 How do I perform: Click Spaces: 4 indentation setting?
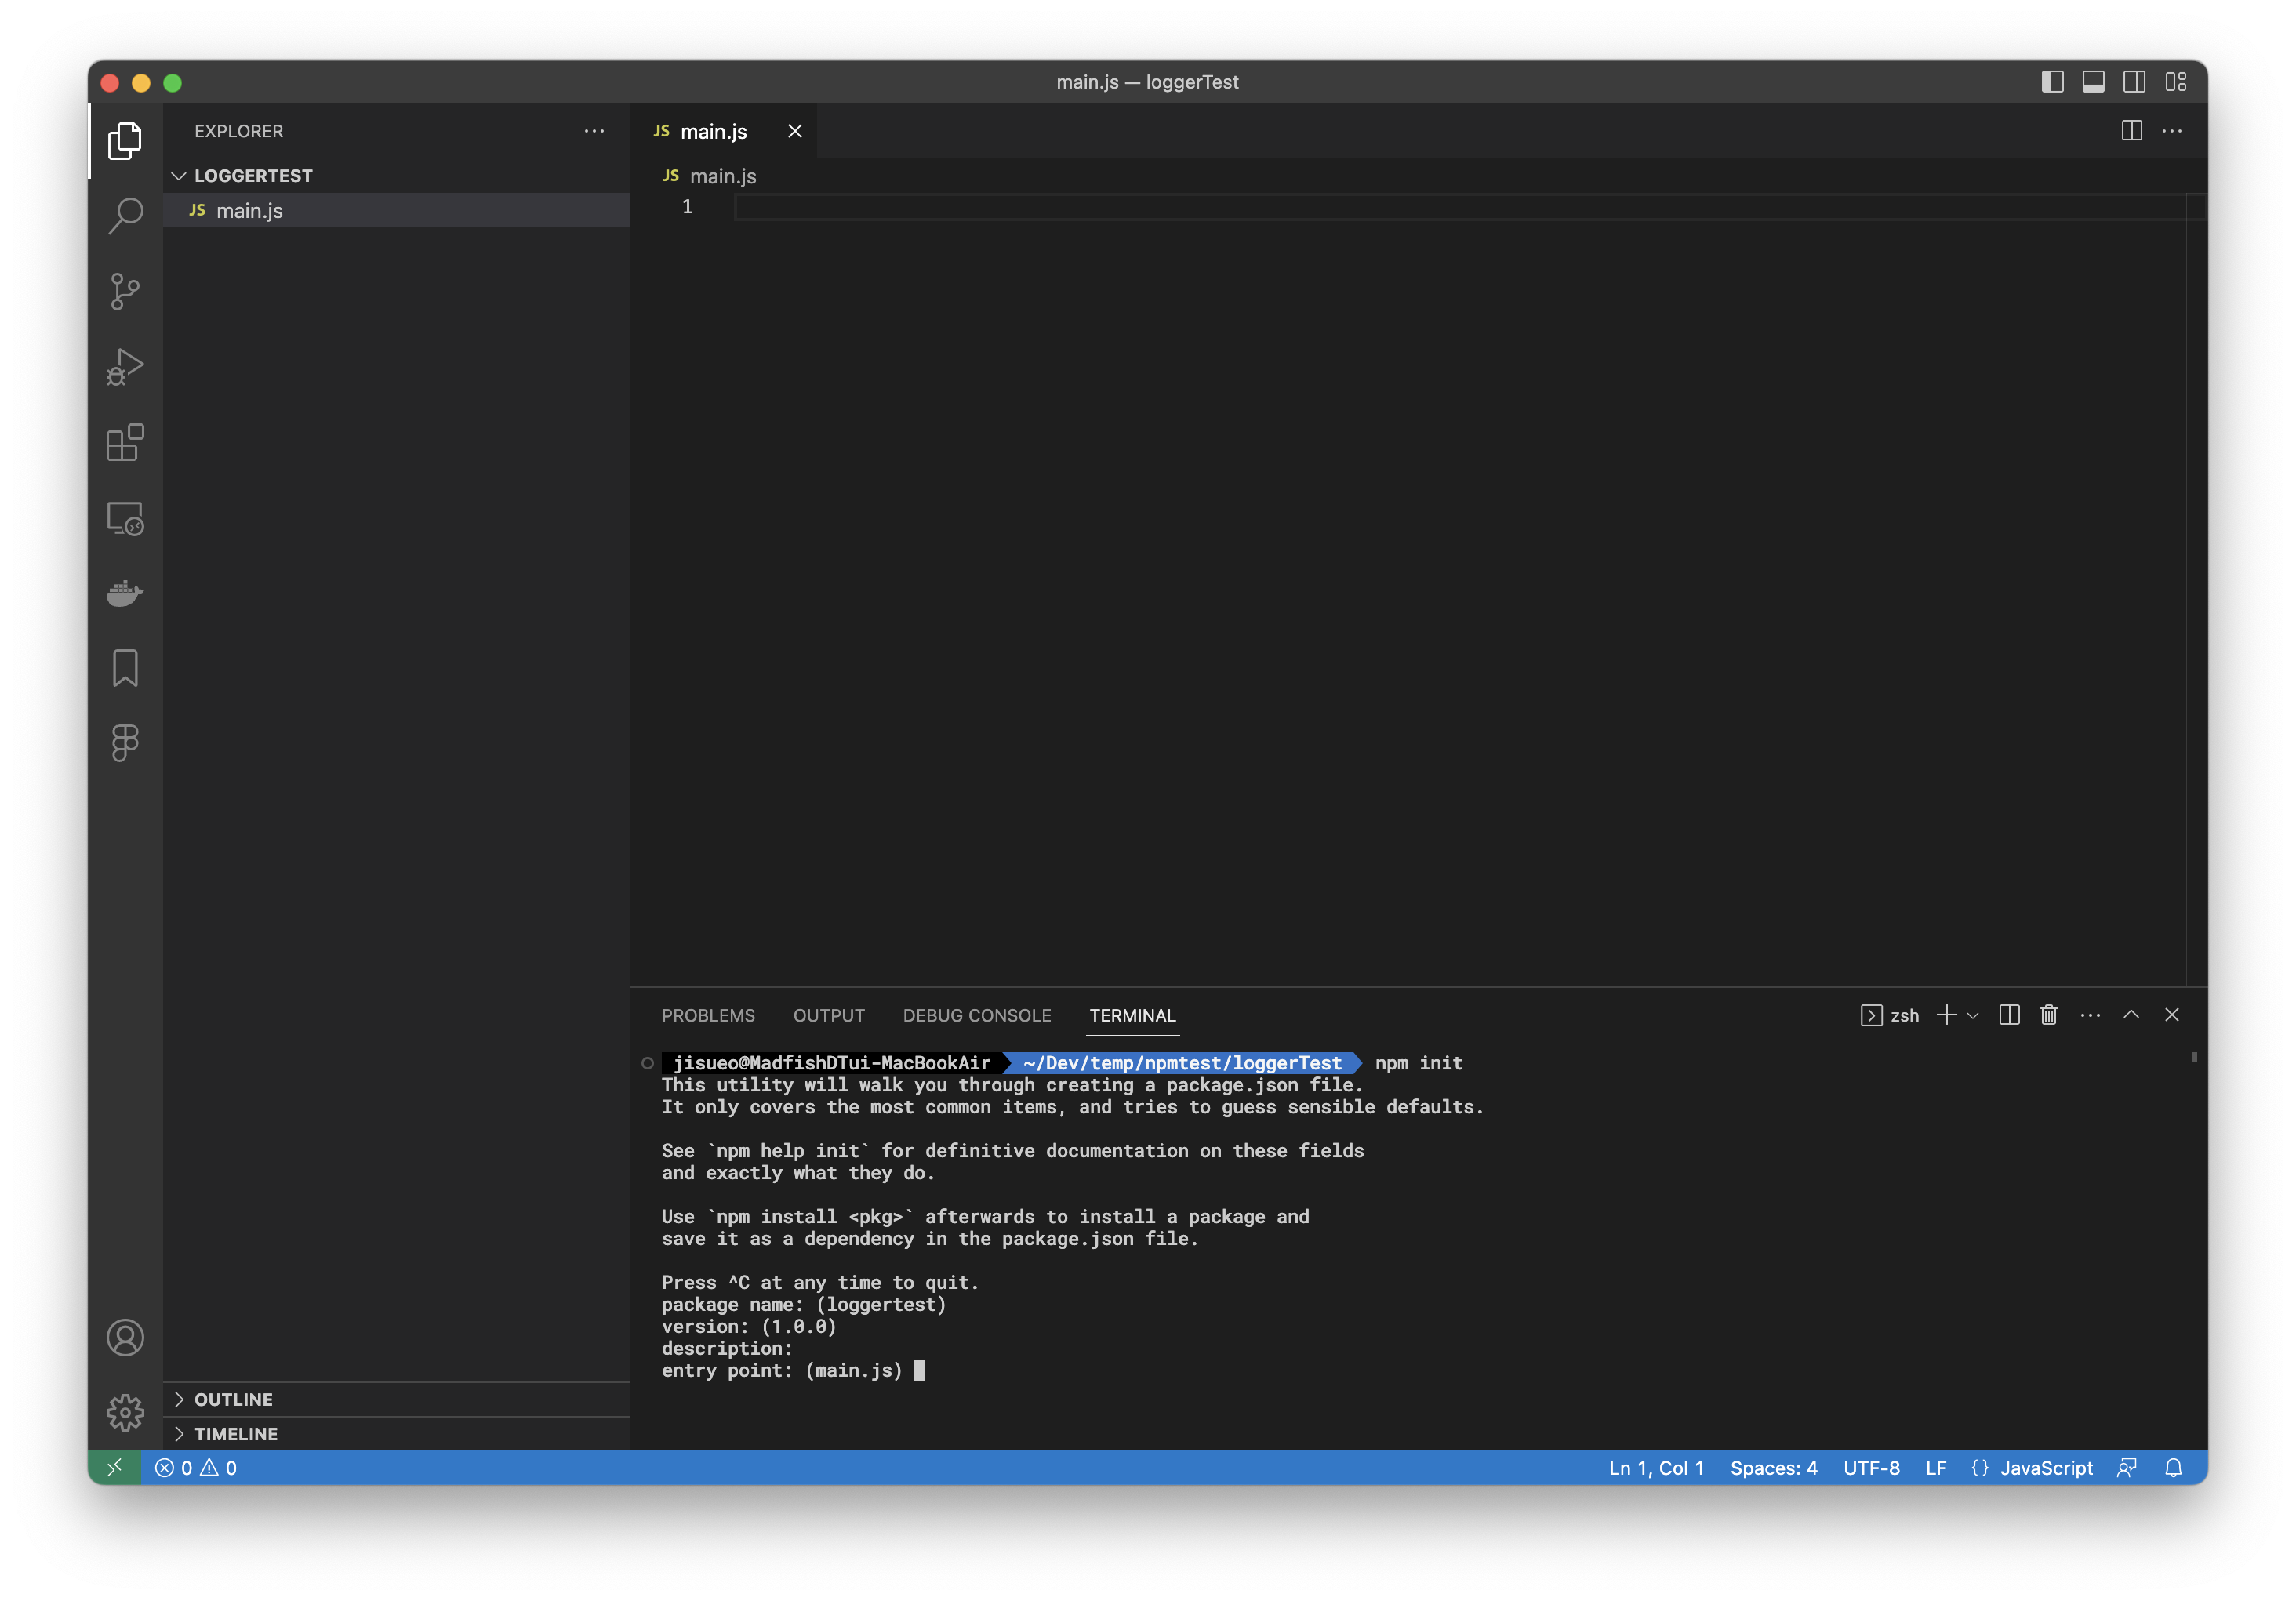[x=1773, y=1467]
